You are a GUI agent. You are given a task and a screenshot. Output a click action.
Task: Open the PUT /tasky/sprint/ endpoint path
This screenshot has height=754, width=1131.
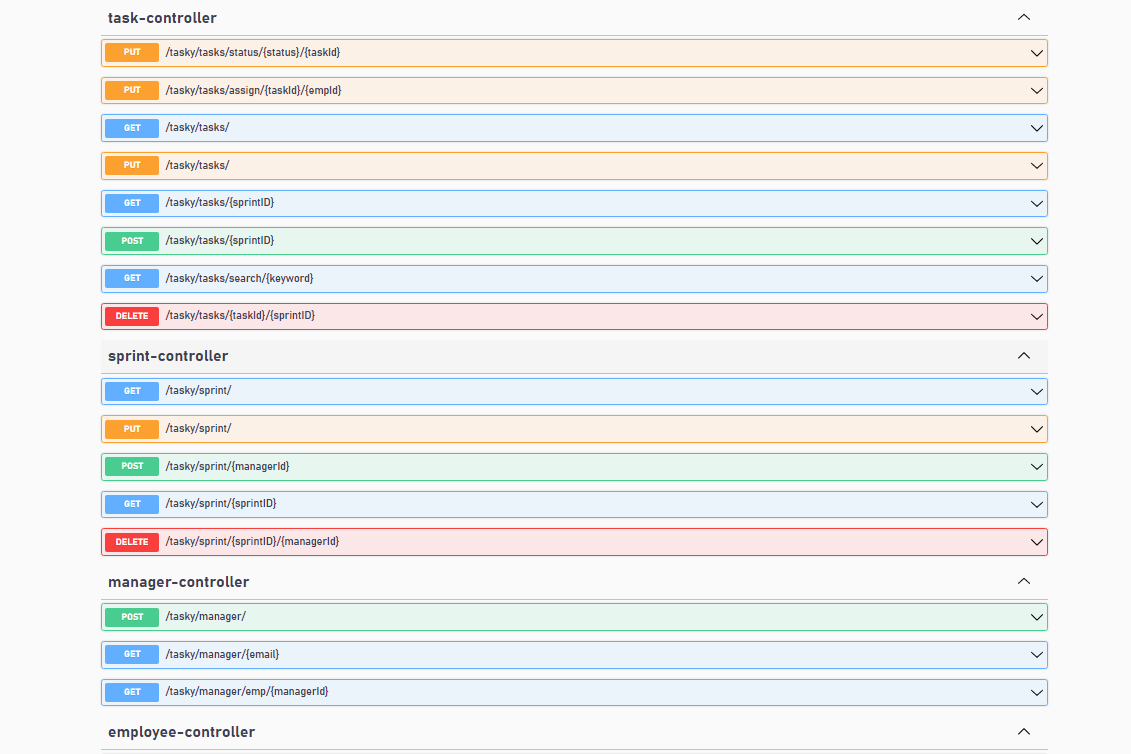(x=198, y=428)
